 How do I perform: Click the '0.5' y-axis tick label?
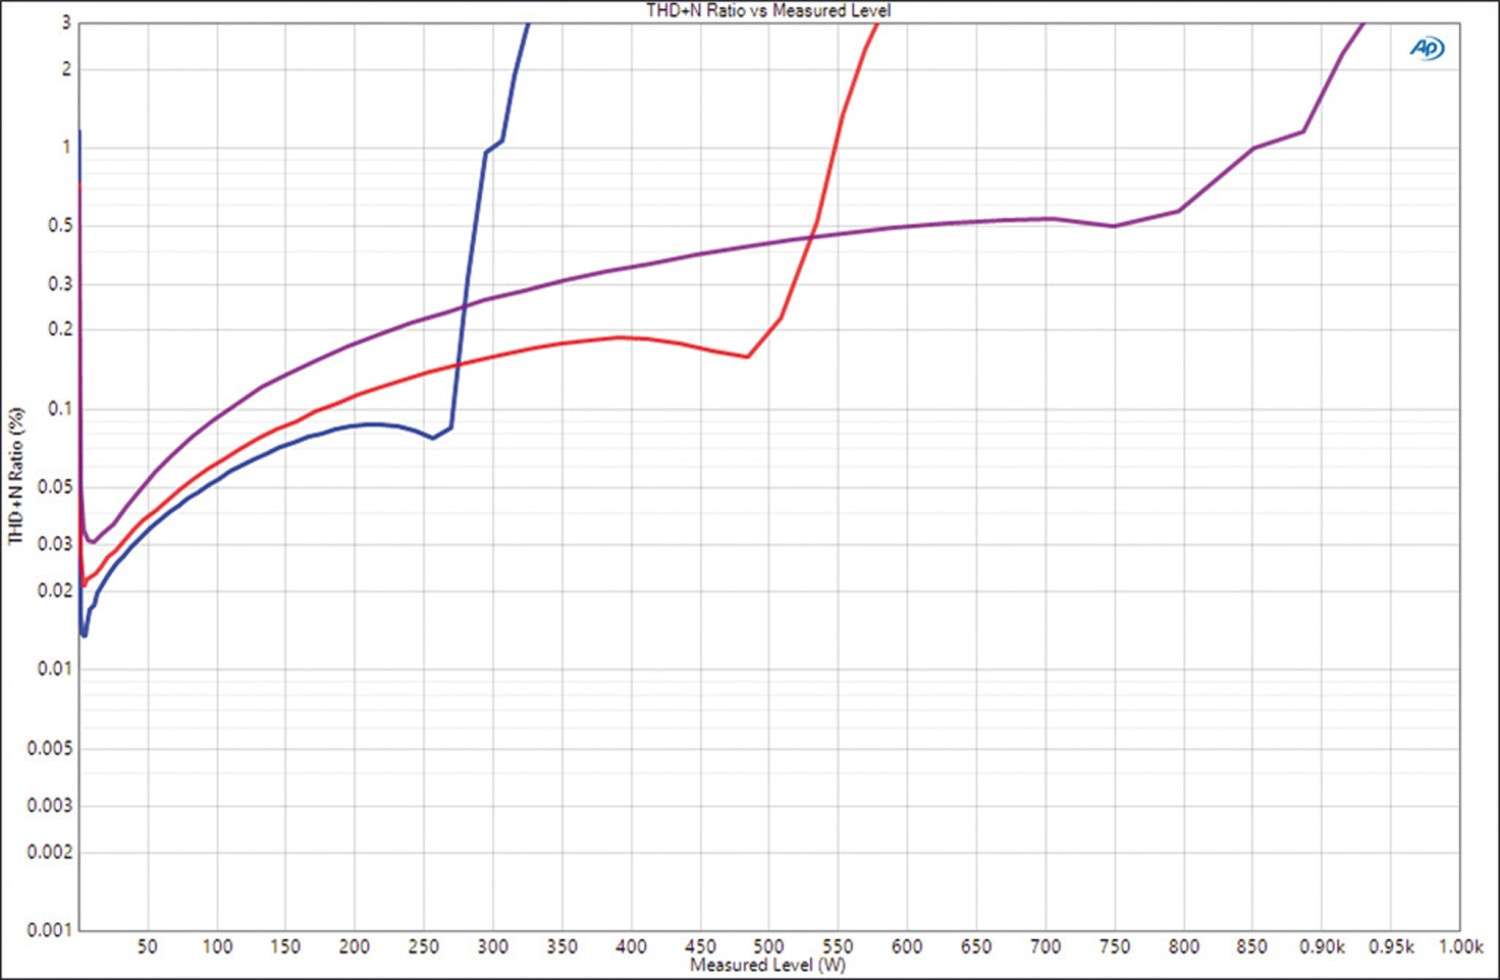60,226
